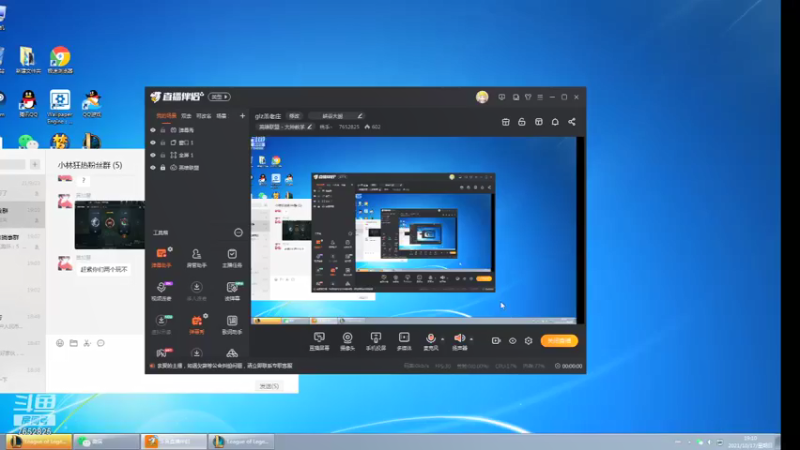
Task: Lock the 全屏 1 source
Action: [x=163, y=155]
